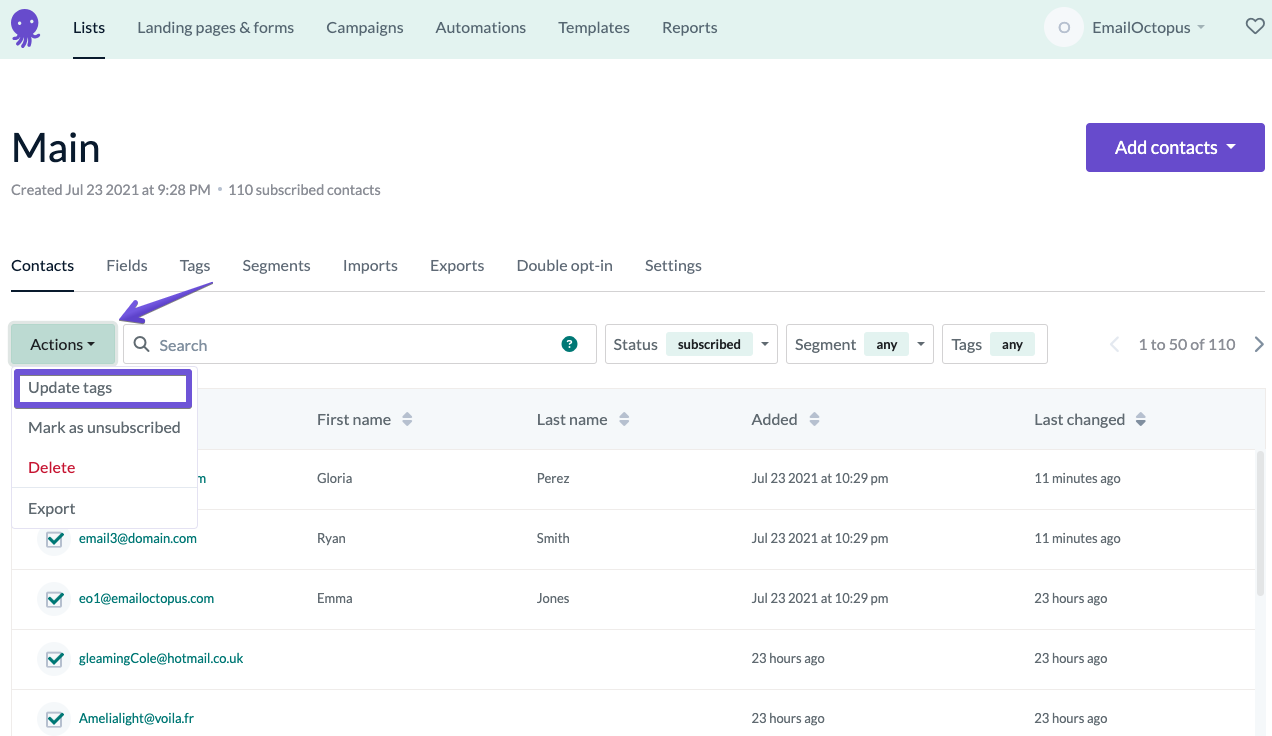Open the Campaigns section

point(365,28)
